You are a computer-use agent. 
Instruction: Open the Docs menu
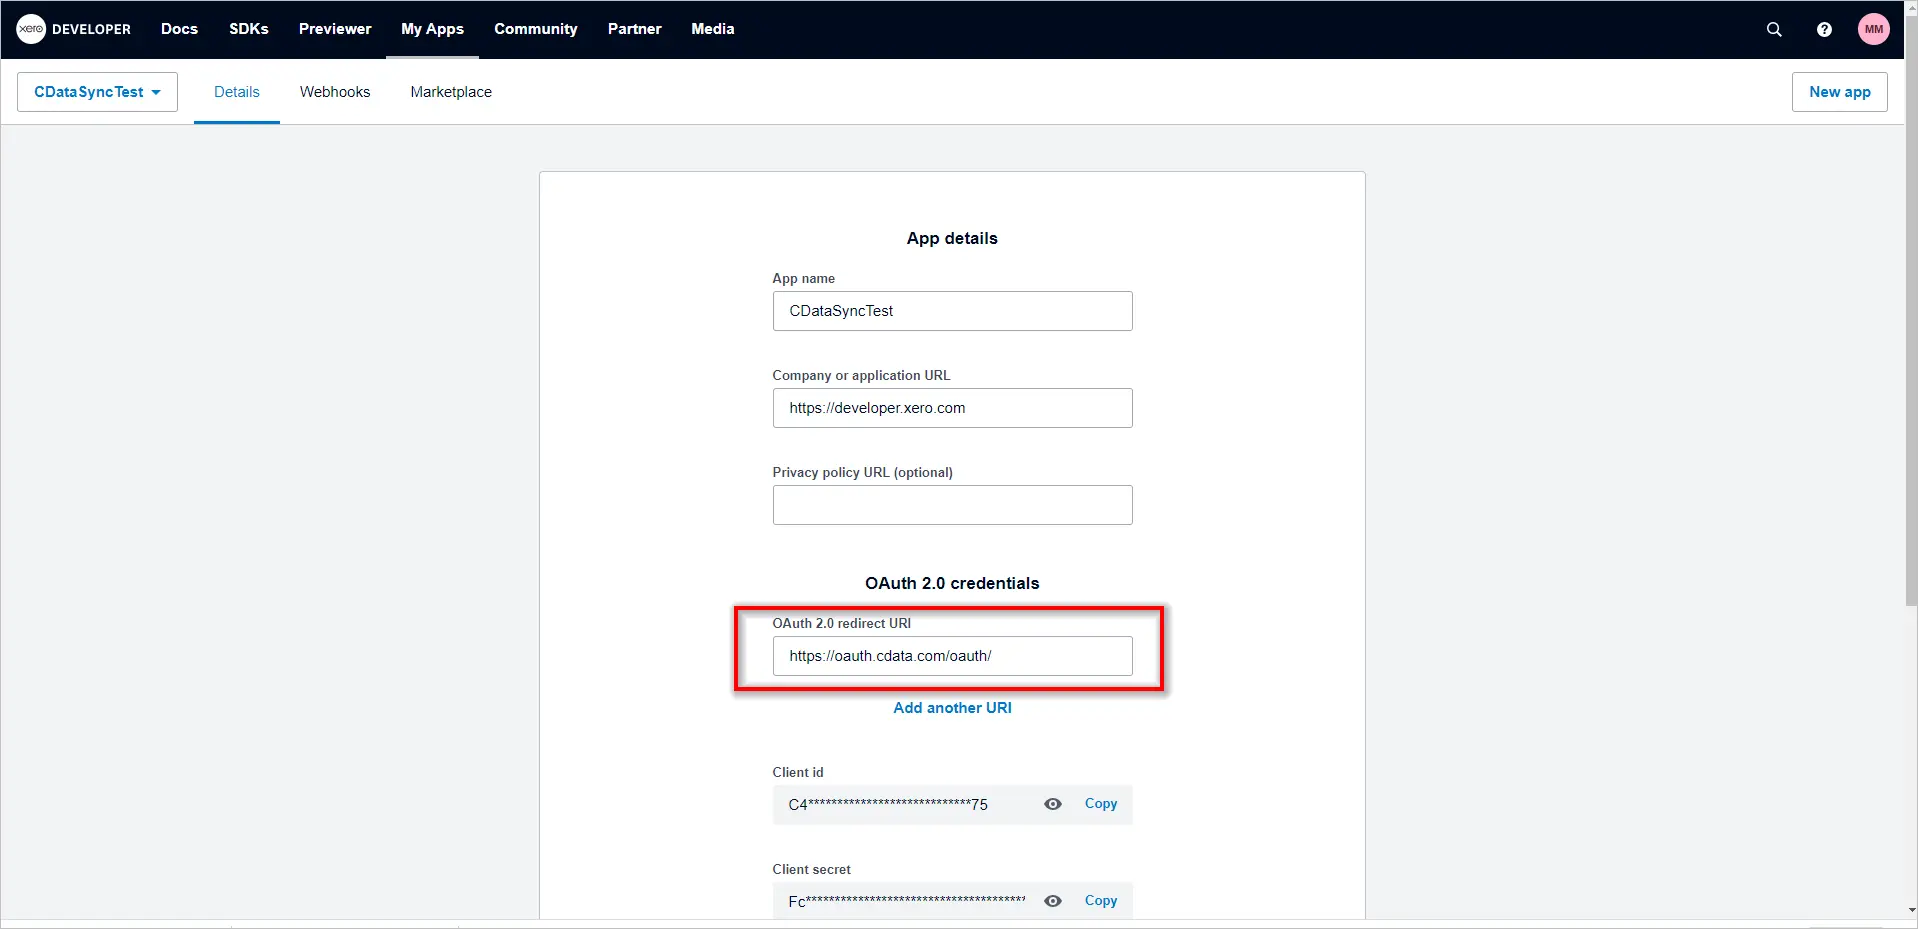coord(179,29)
